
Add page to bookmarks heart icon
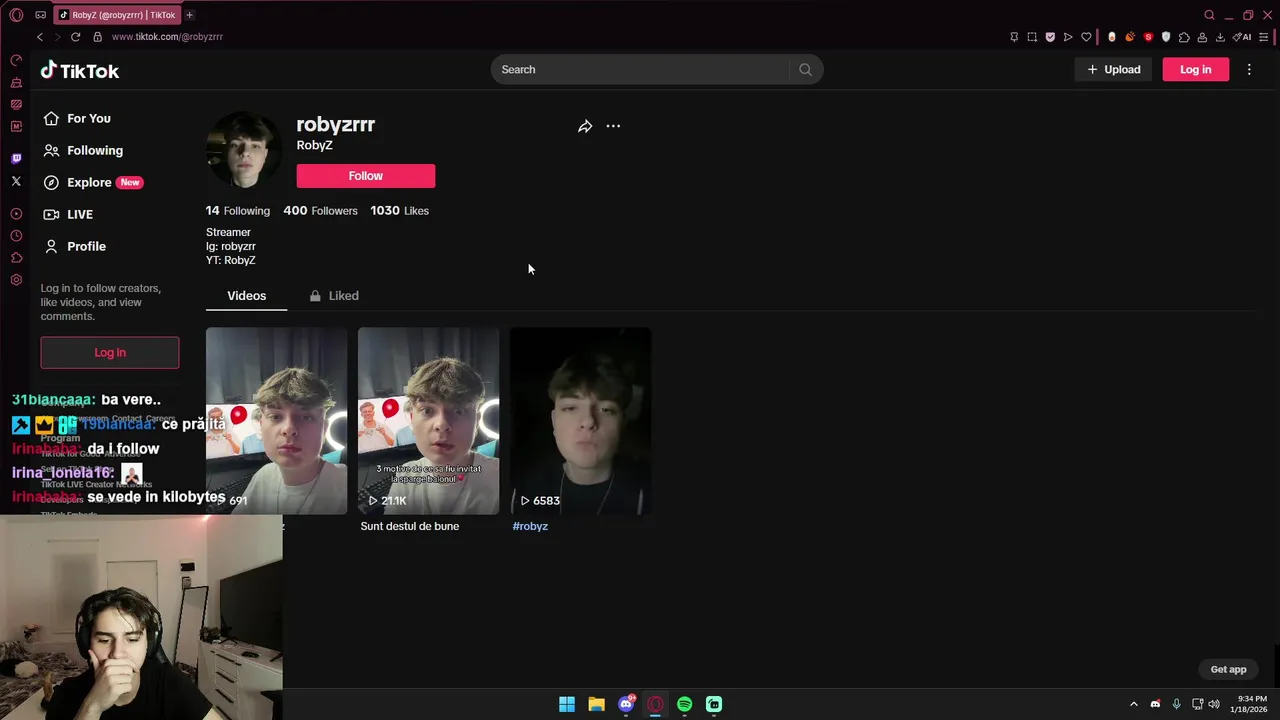coord(1086,37)
